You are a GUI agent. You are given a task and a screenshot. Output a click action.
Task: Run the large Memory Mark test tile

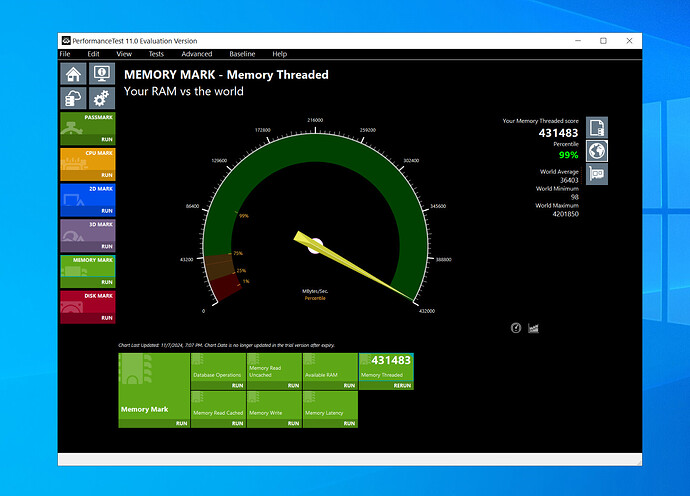[x=154, y=390]
